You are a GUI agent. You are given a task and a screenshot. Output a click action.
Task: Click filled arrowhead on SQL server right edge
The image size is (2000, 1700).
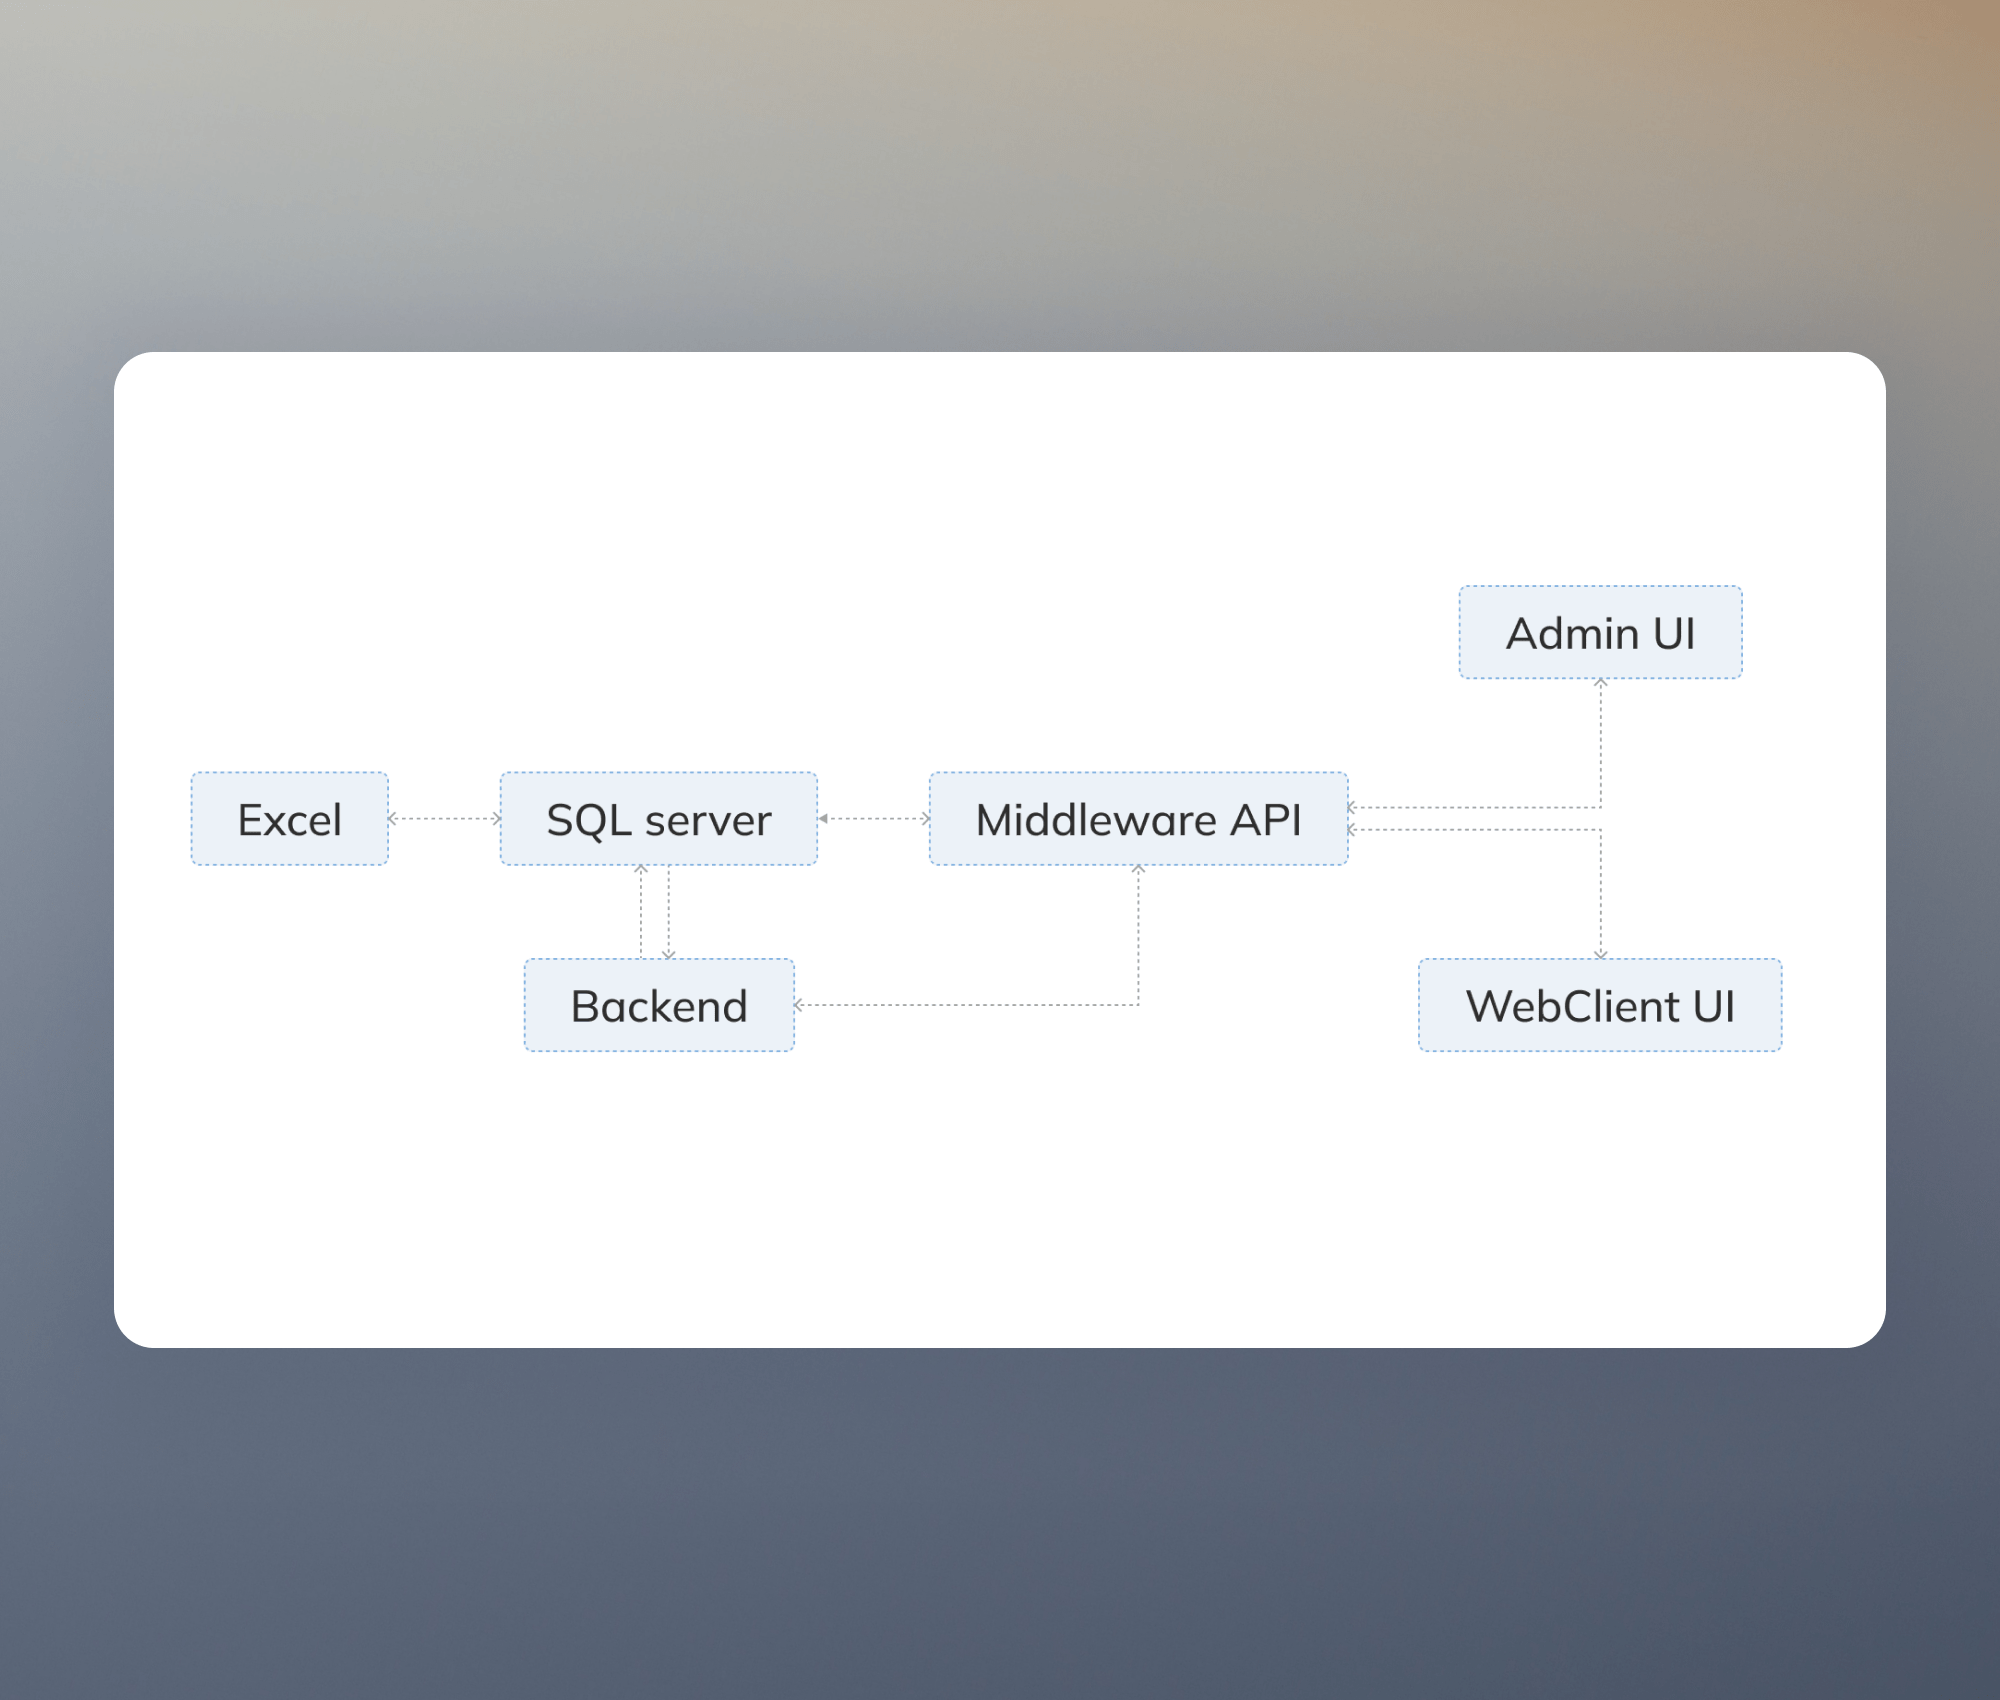click(823, 818)
